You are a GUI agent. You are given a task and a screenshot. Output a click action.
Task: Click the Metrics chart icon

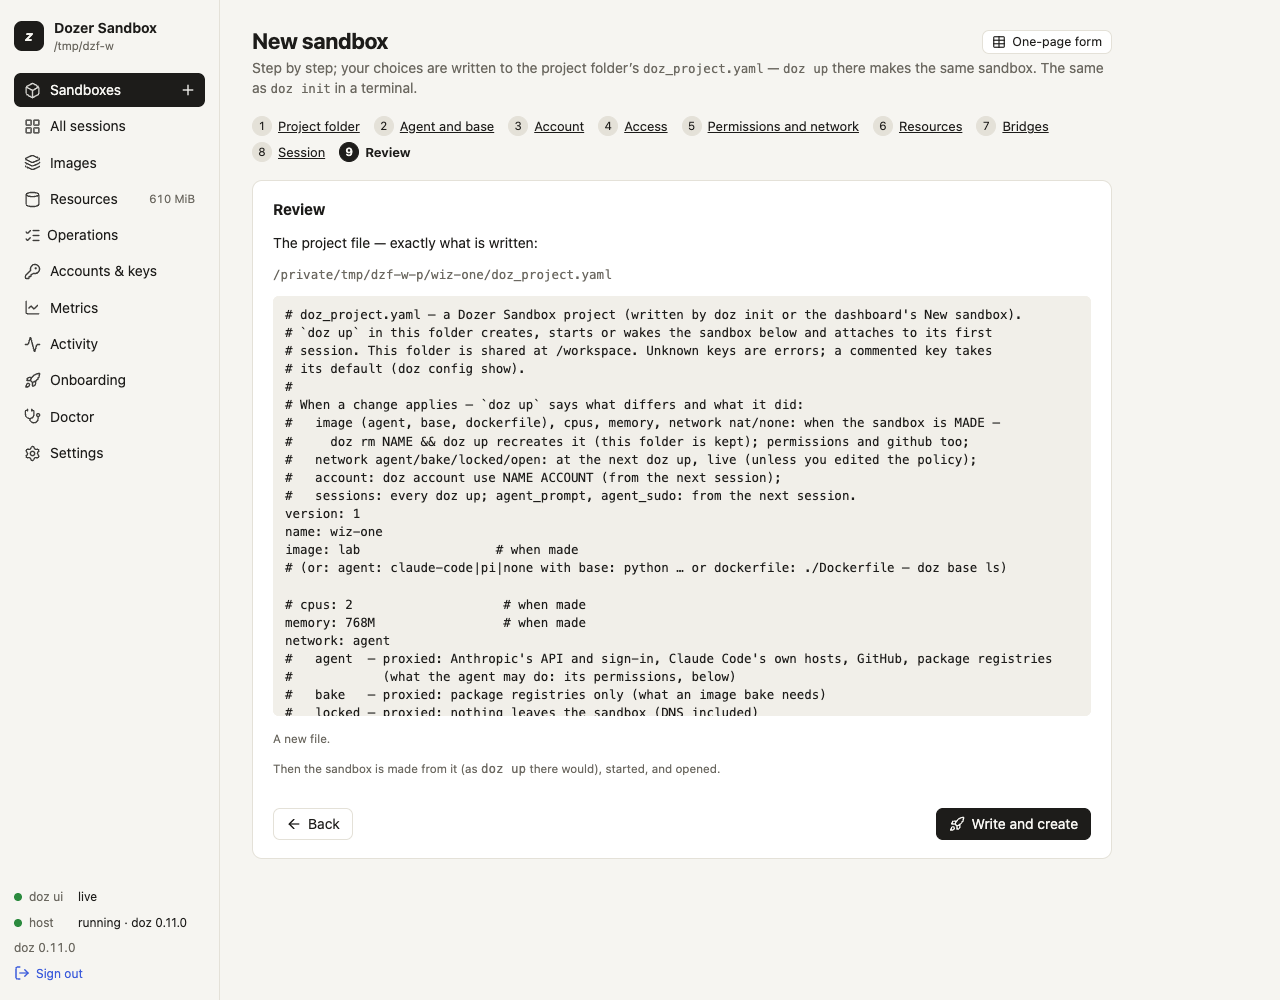point(32,308)
